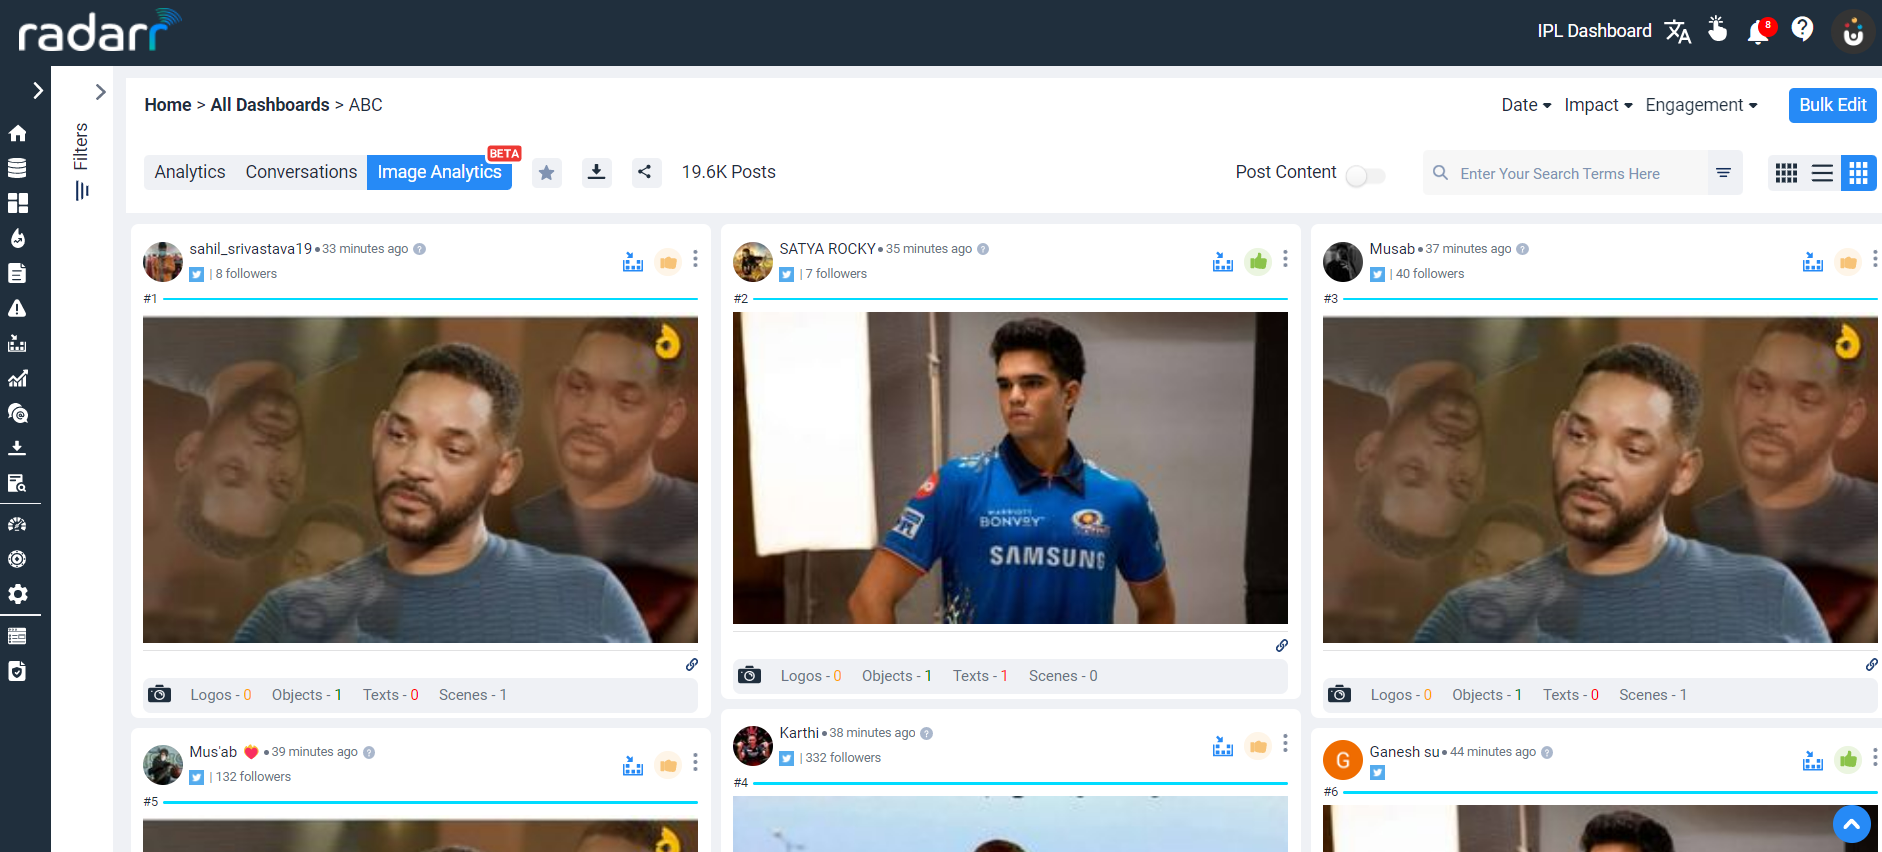Click Ganesh su avatar
Viewport: 1882px width, 852px height.
point(1343,760)
